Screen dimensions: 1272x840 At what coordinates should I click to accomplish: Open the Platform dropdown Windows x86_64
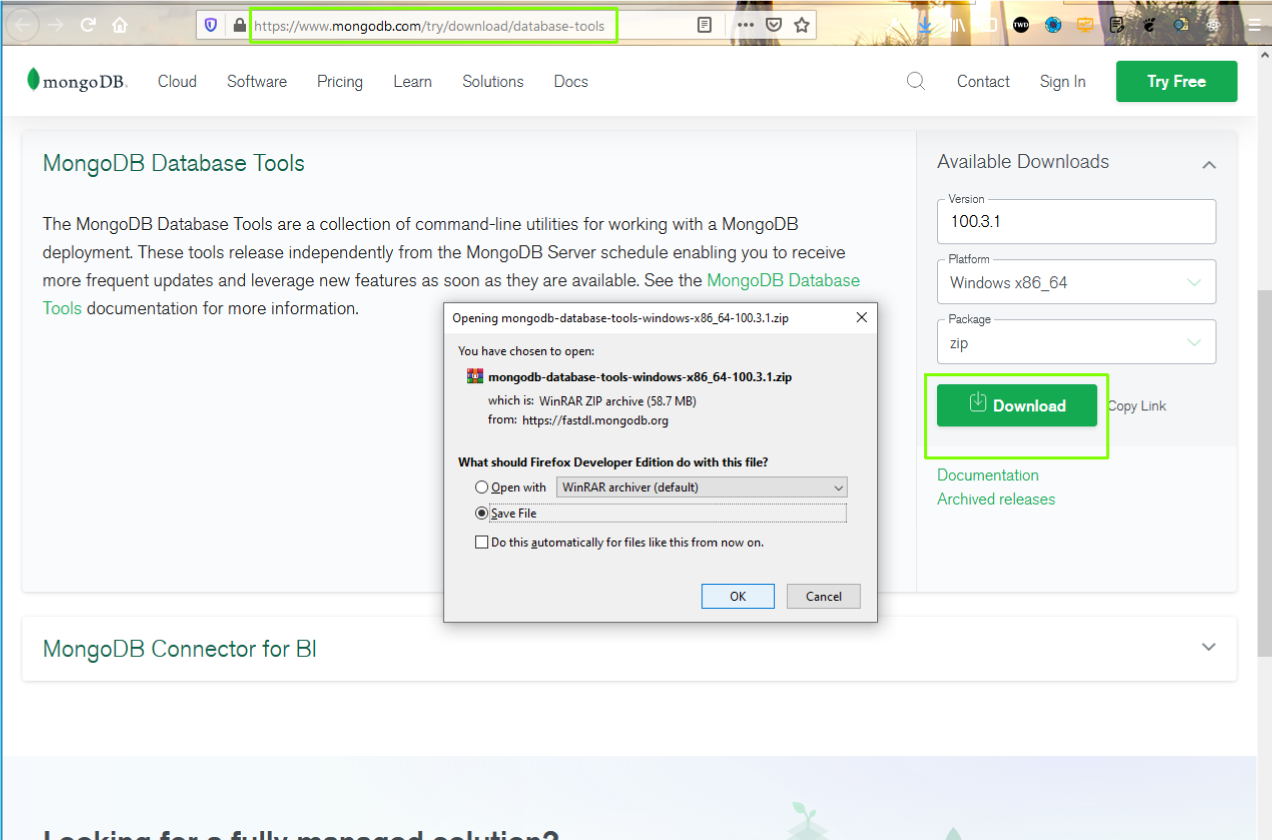coord(1077,282)
